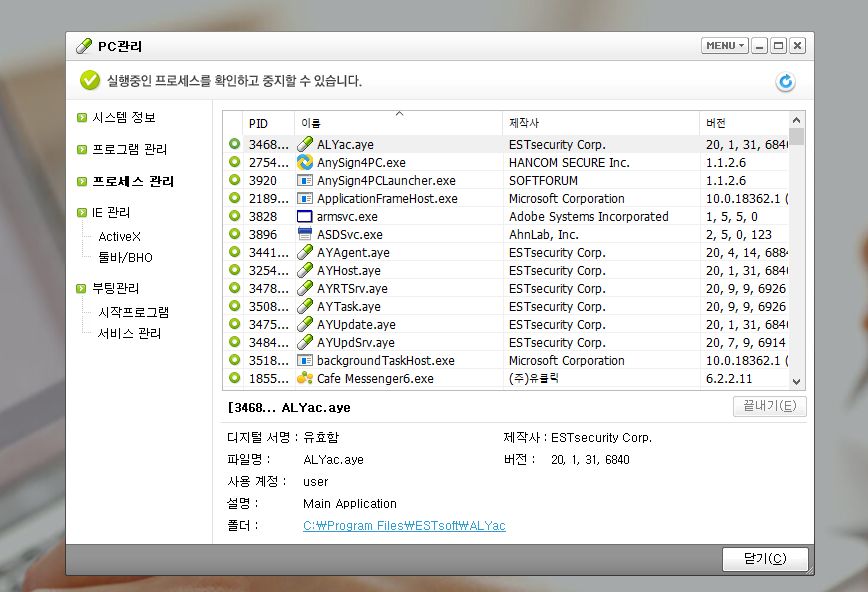Maximize the PC관리 window
This screenshot has height=592, width=868.
[x=778, y=45]
